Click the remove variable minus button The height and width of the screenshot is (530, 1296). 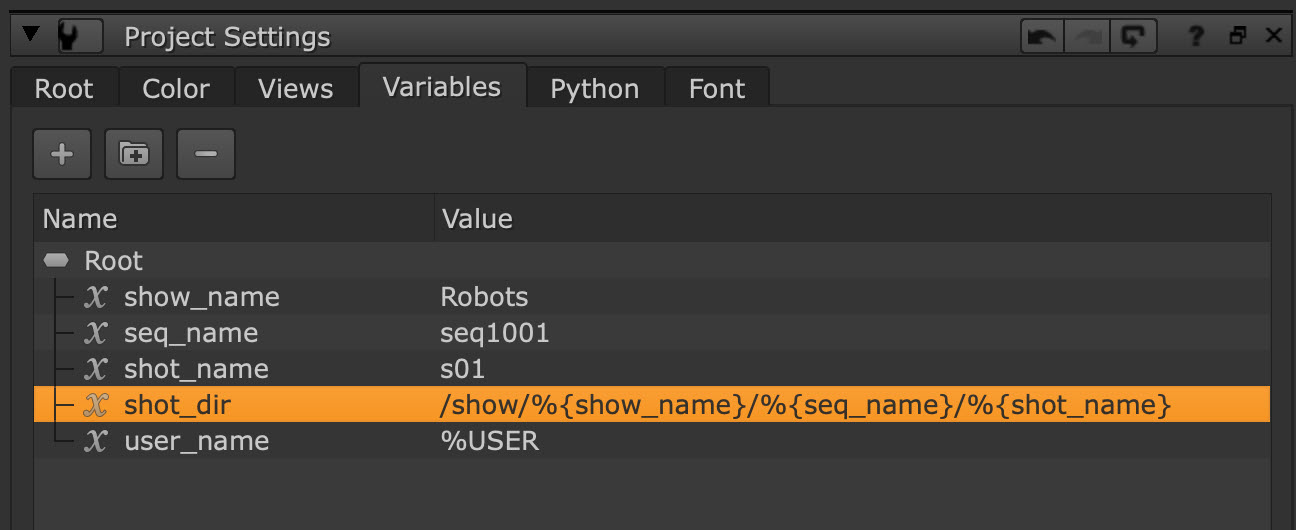206,154
